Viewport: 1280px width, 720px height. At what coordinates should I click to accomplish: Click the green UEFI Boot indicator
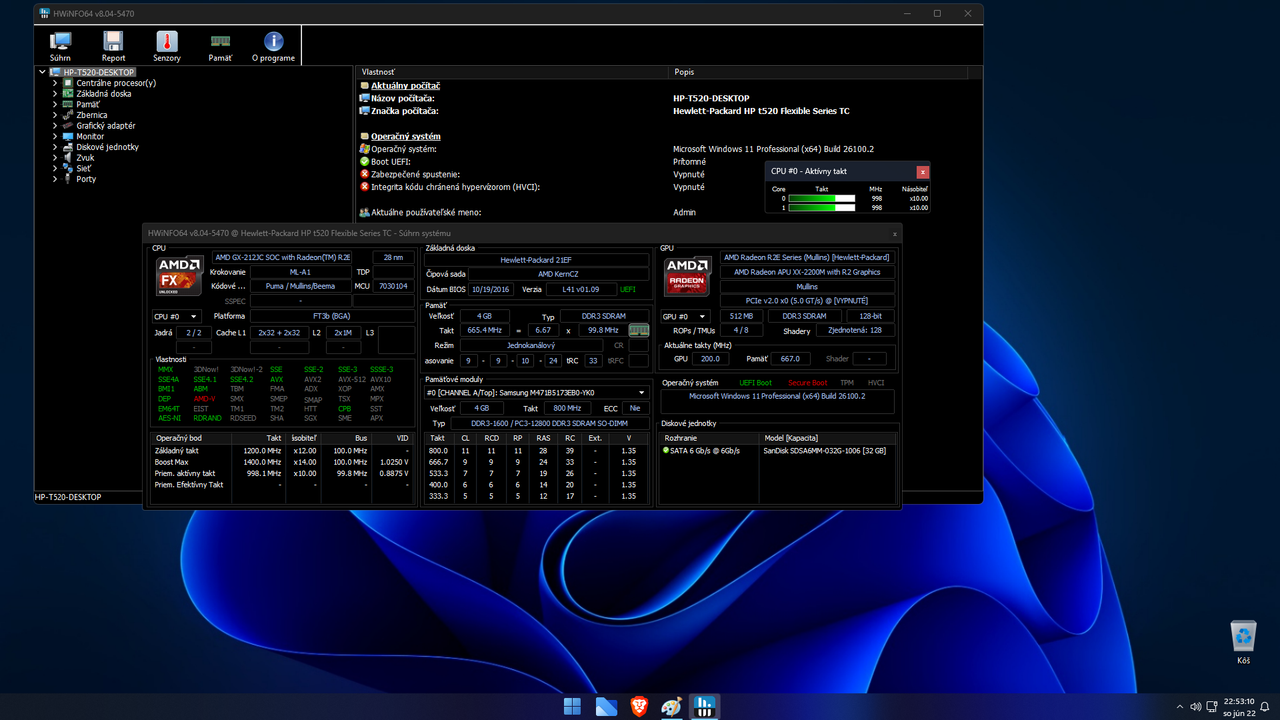pos(755,382)
